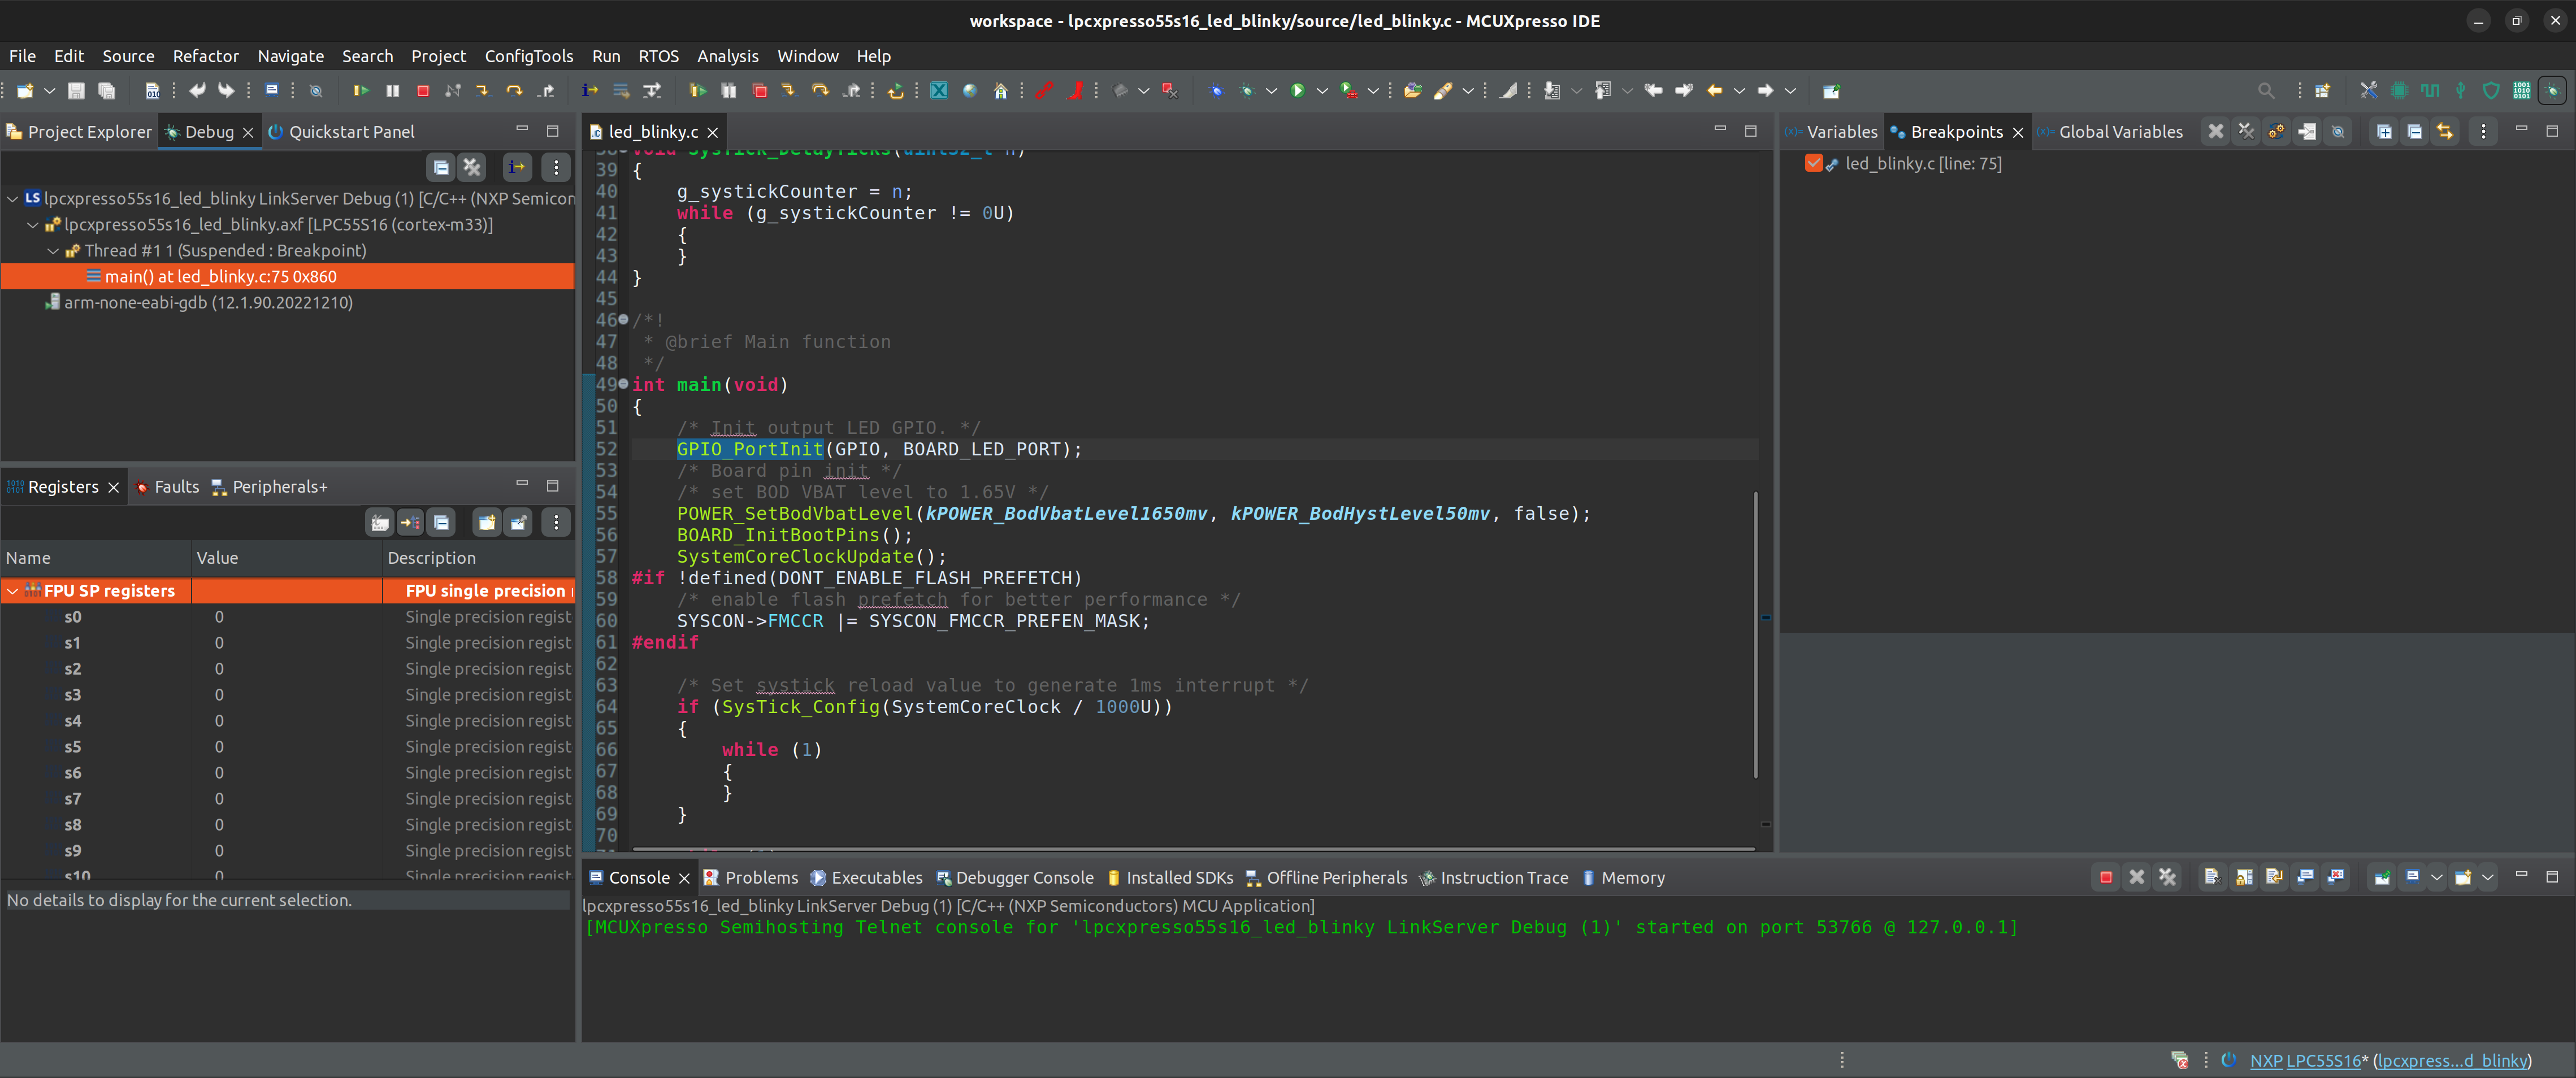Viewport: 2576px width, 1078px height.
Task: Select the arm-none-eabi-gdb process entry
Action: pyautogui.click(x=208, y=302)
